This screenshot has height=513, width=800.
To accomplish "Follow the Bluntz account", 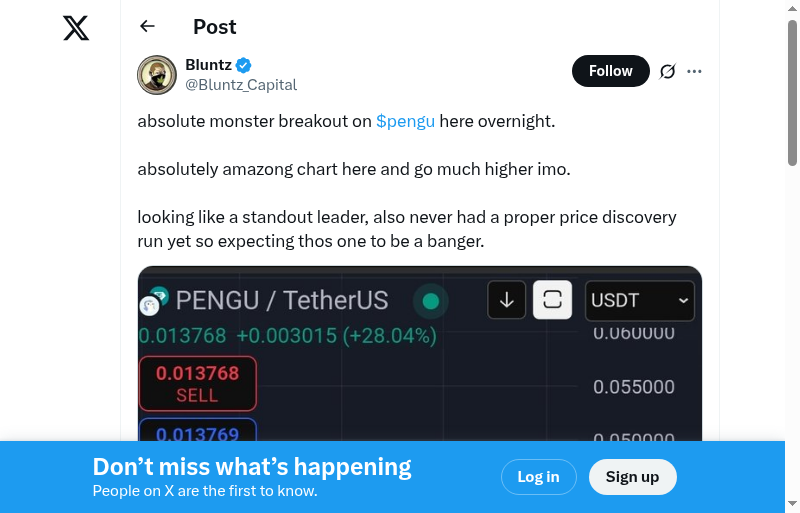I will (610, 71).
